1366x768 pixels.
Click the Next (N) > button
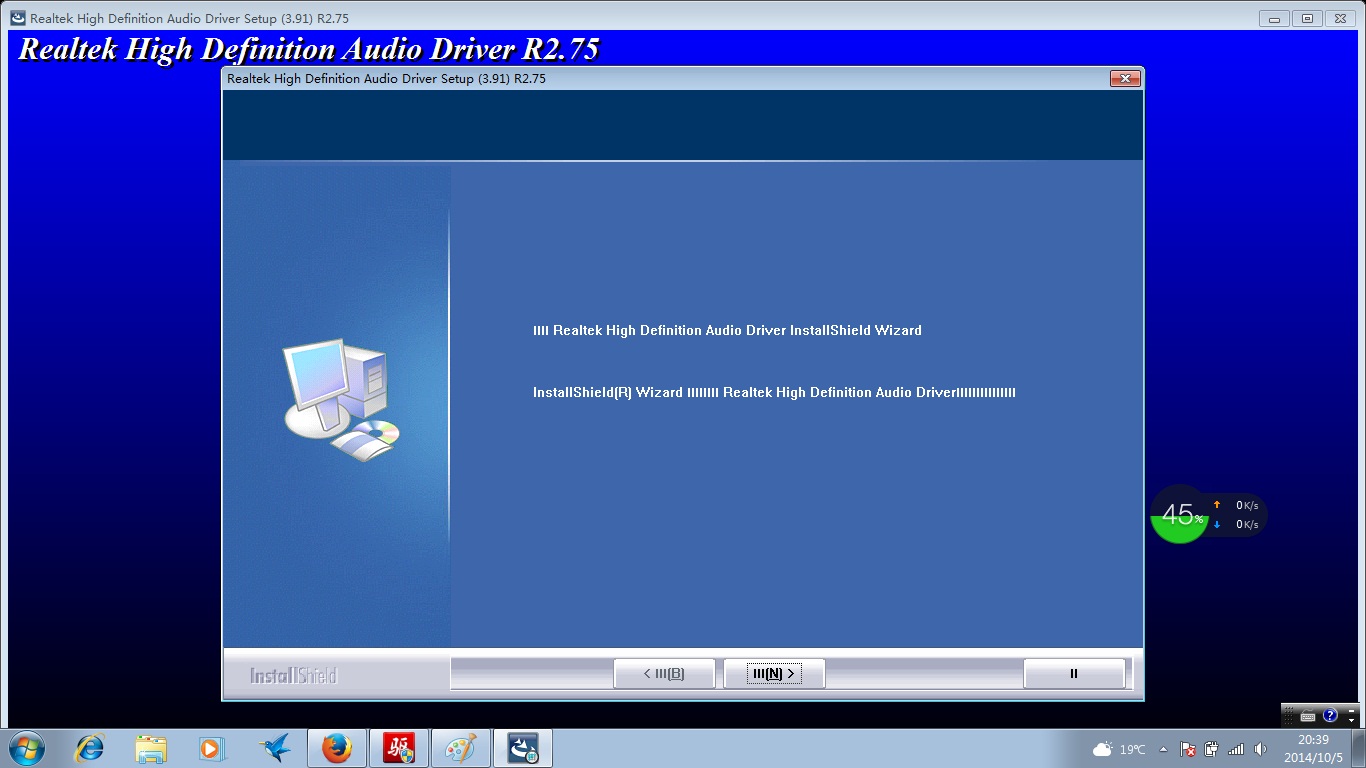click(x=774, y=674)
